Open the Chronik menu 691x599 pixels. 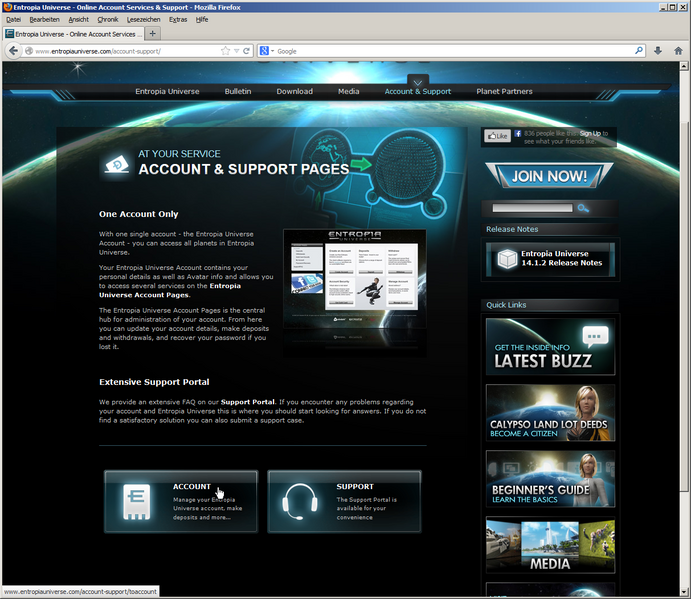pos(108,19)
